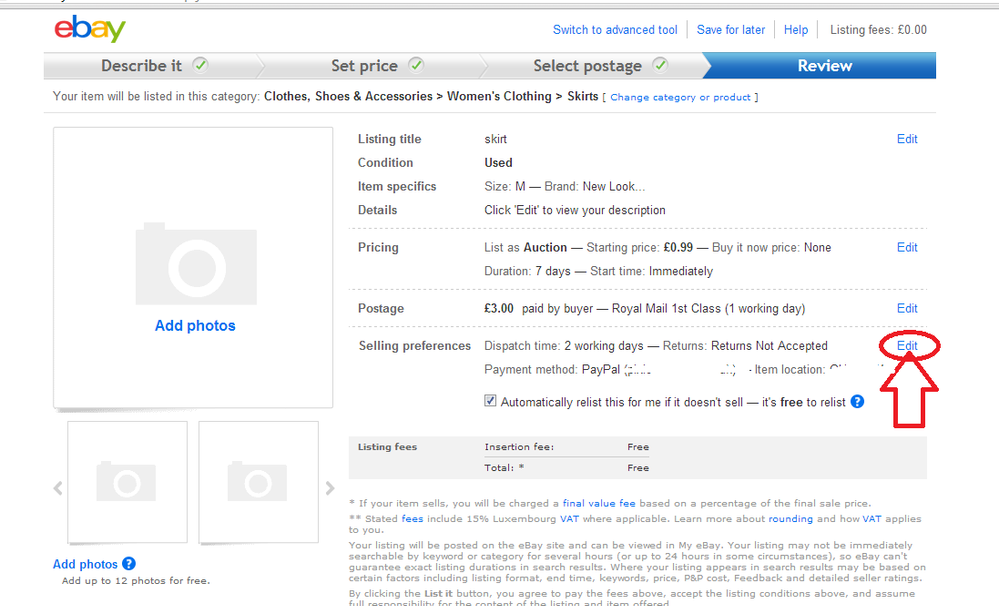The height and width of the screenshot is (606, 999).
Task: Click the help icon beside relist option
Action: click(857, 402)
